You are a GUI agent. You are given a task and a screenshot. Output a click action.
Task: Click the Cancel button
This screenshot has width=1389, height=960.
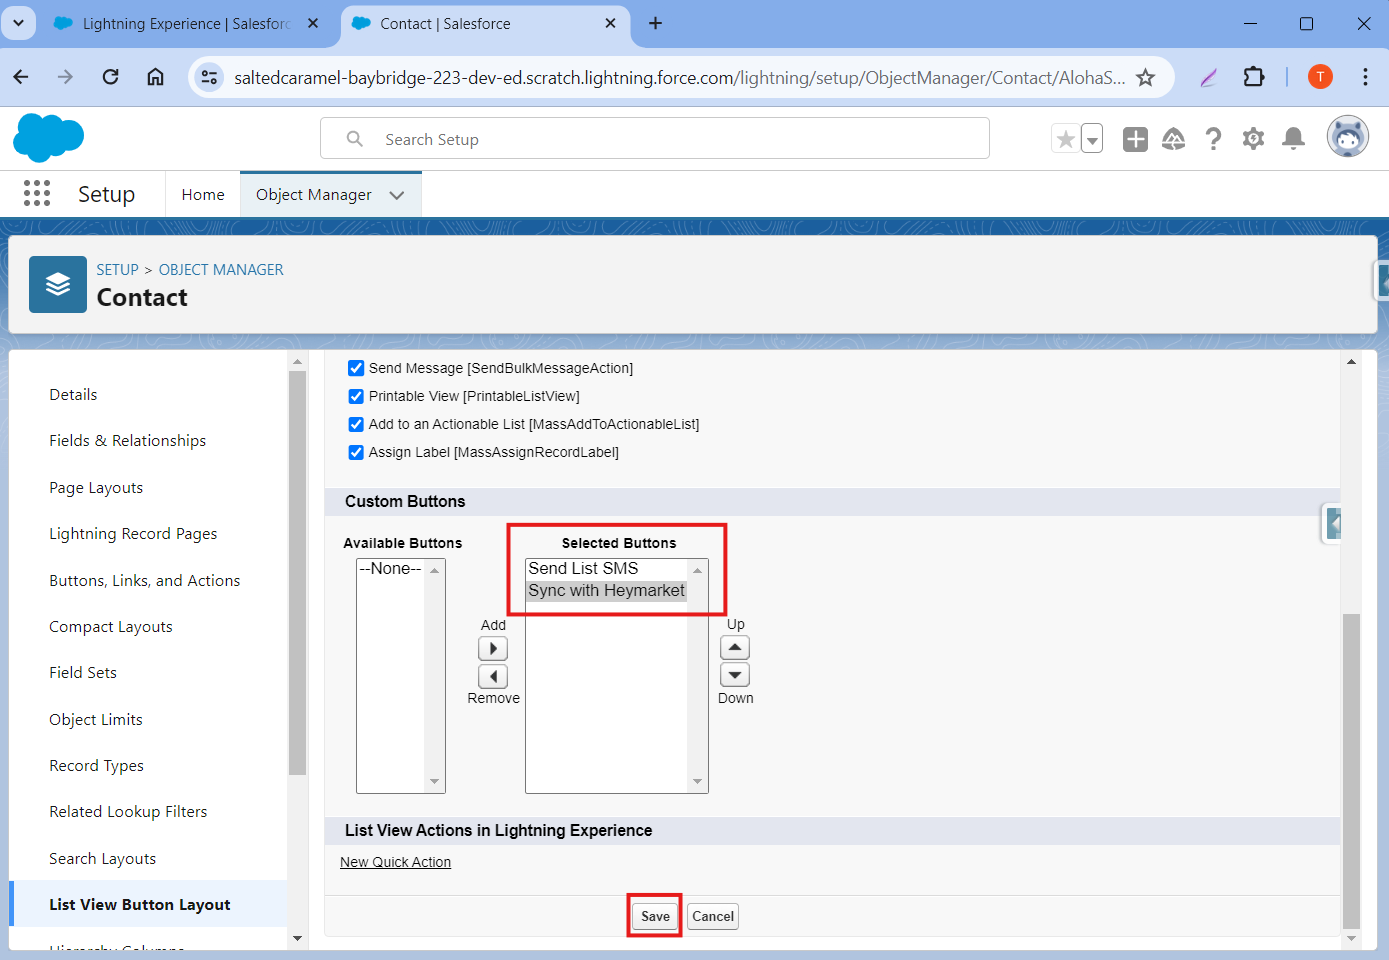coord(713,916)
